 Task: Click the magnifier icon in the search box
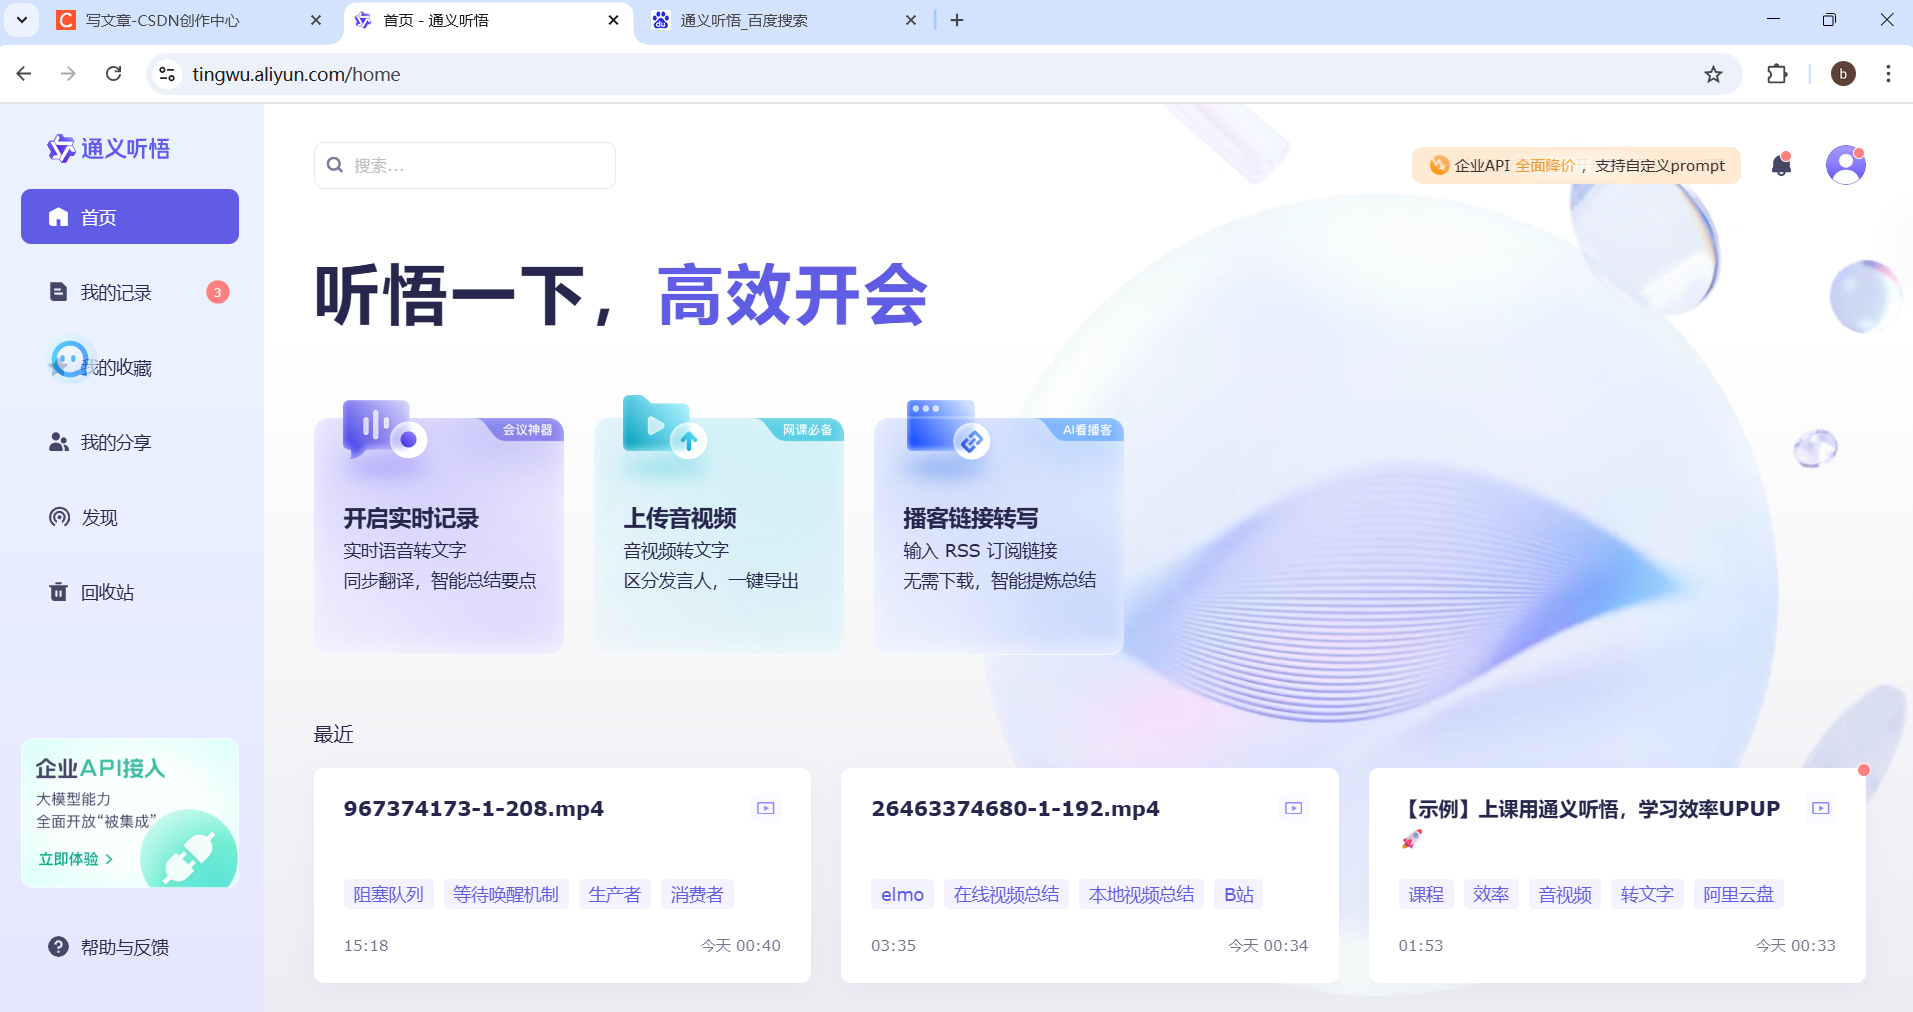point(335,165)
